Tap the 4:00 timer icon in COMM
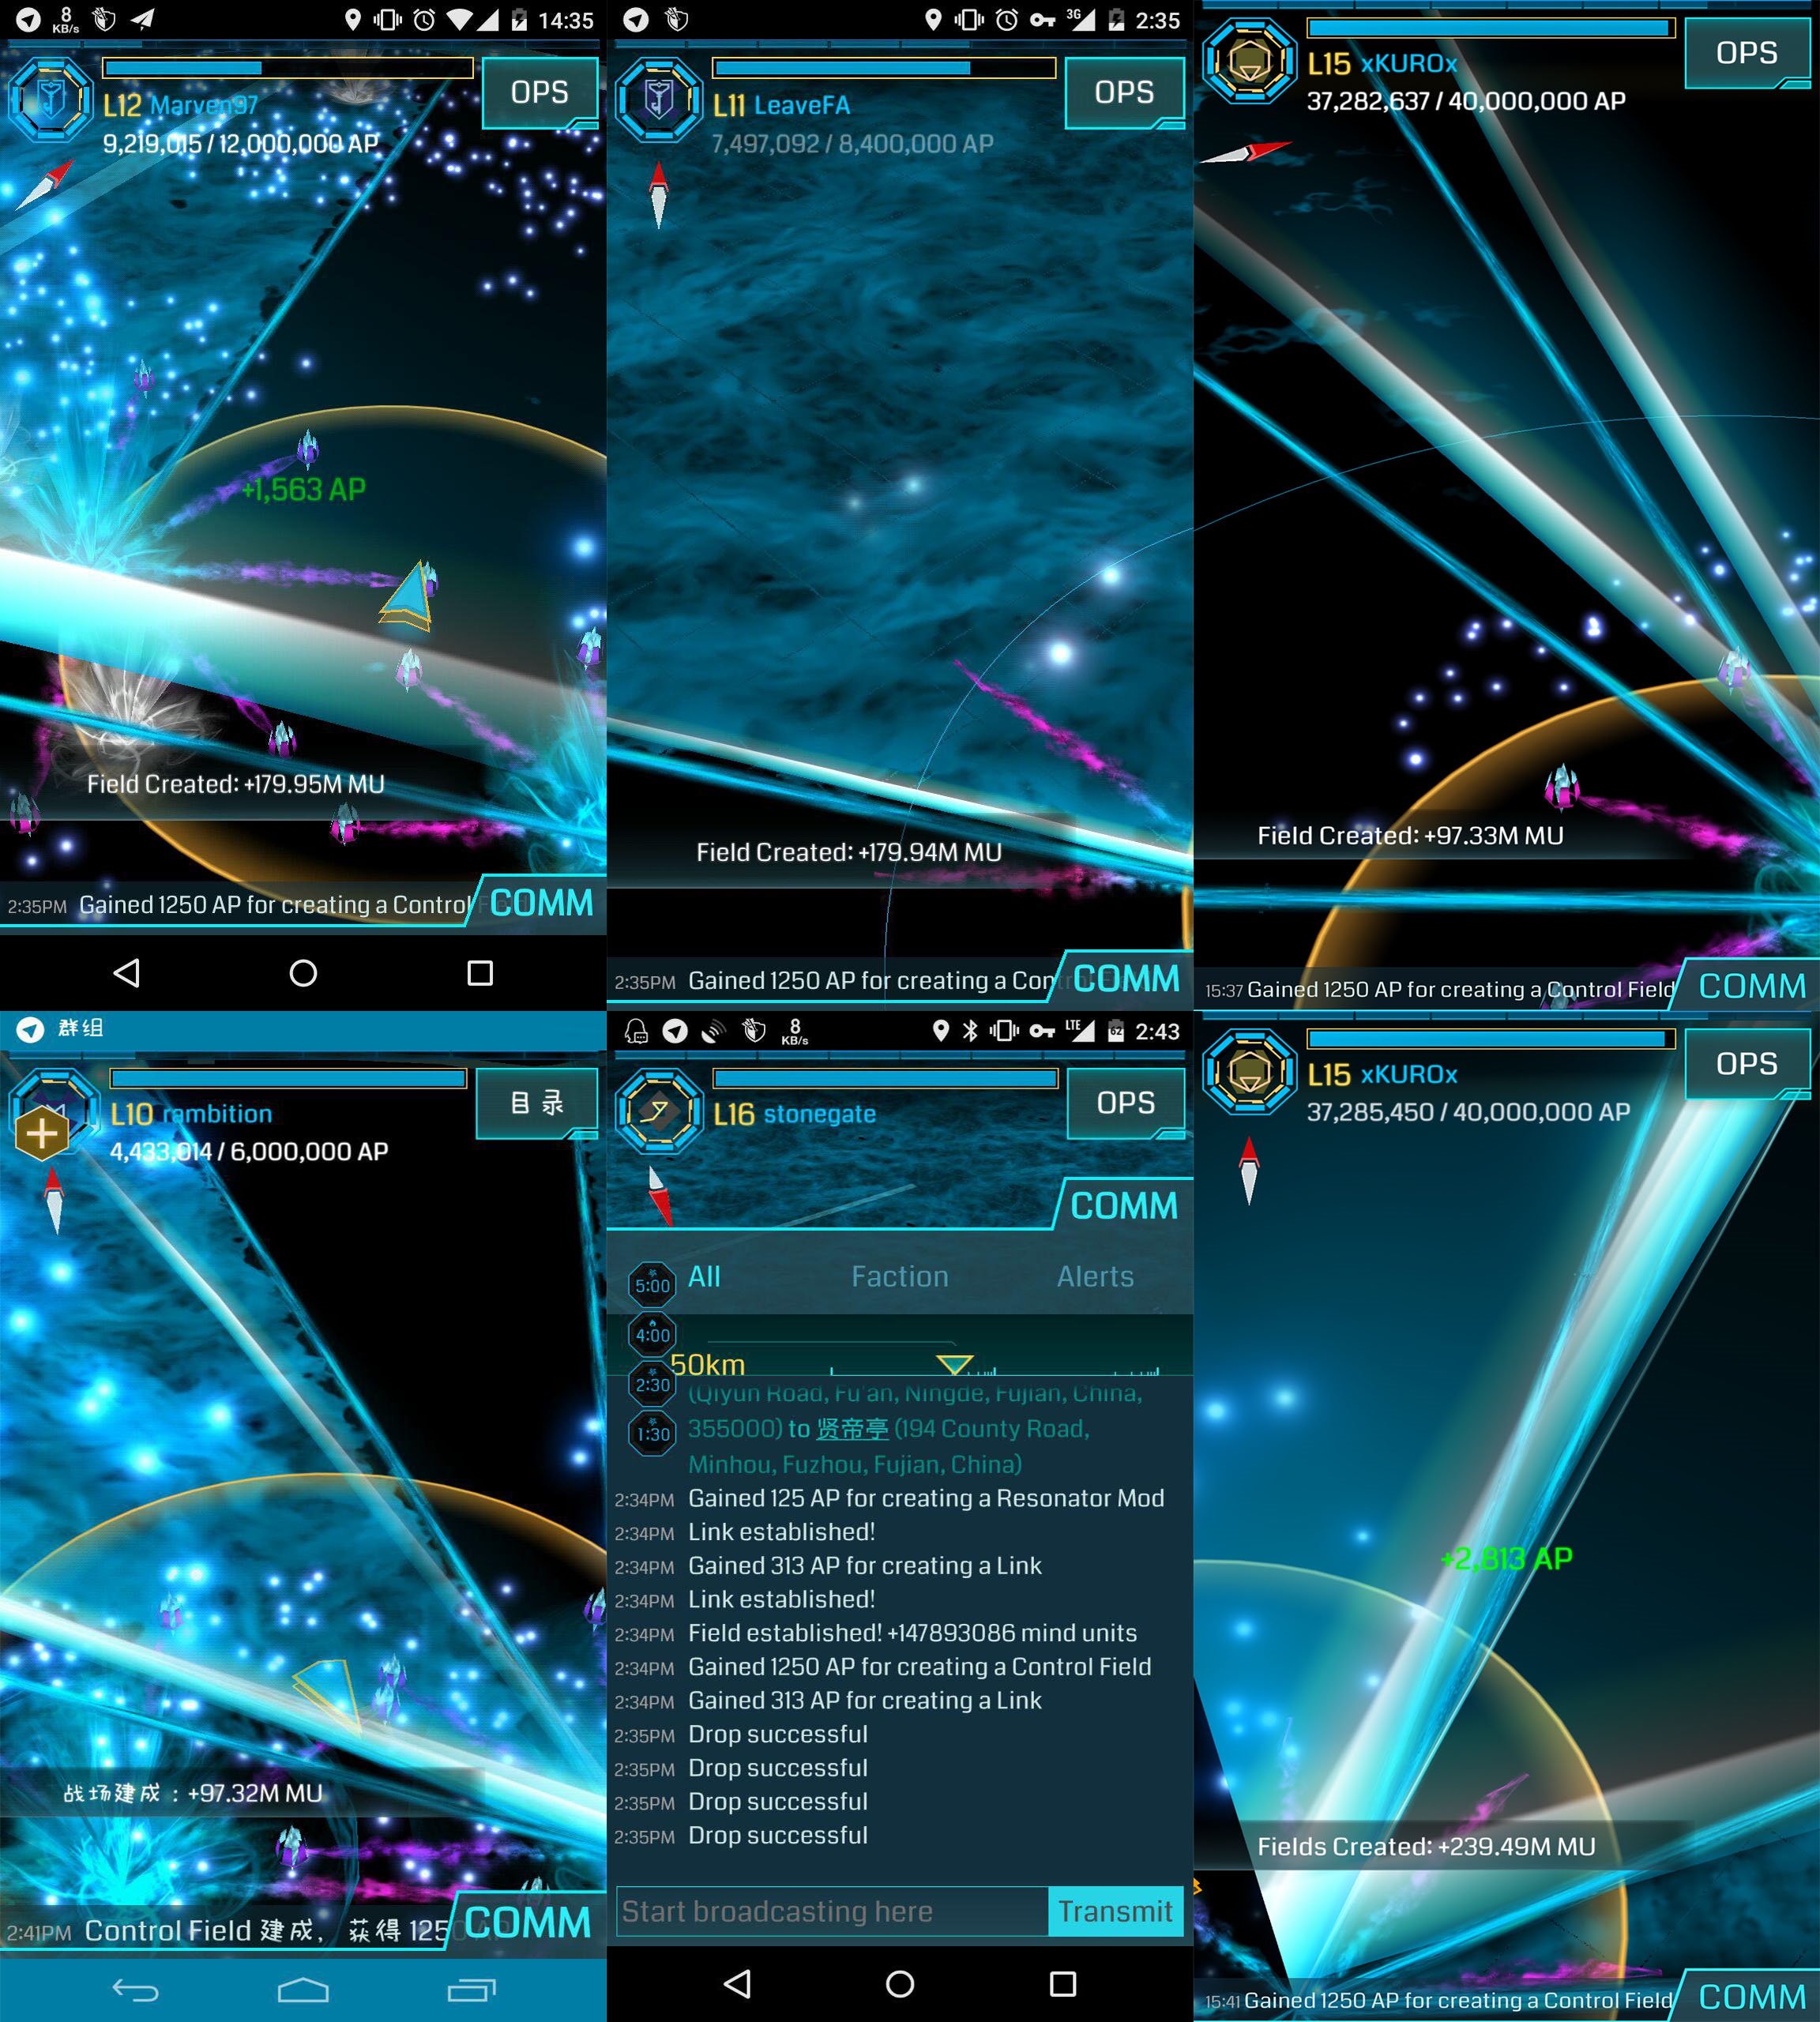This screenshot has height=2022, width=1820. click(x=652, y=1334)
